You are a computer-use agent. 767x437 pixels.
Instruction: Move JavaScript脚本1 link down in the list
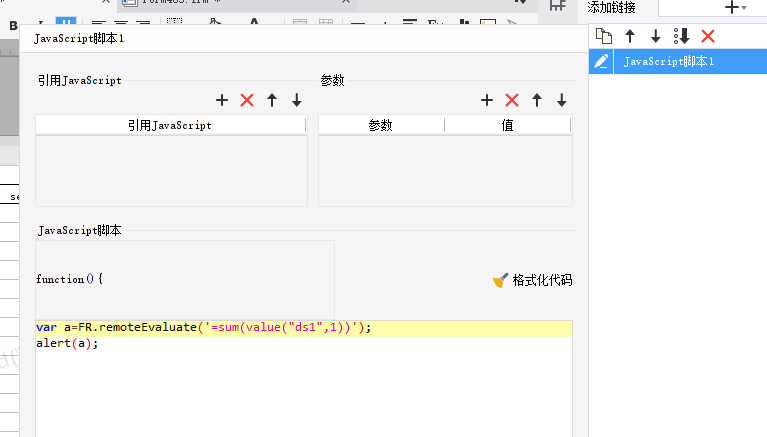(x=655, y=36)
